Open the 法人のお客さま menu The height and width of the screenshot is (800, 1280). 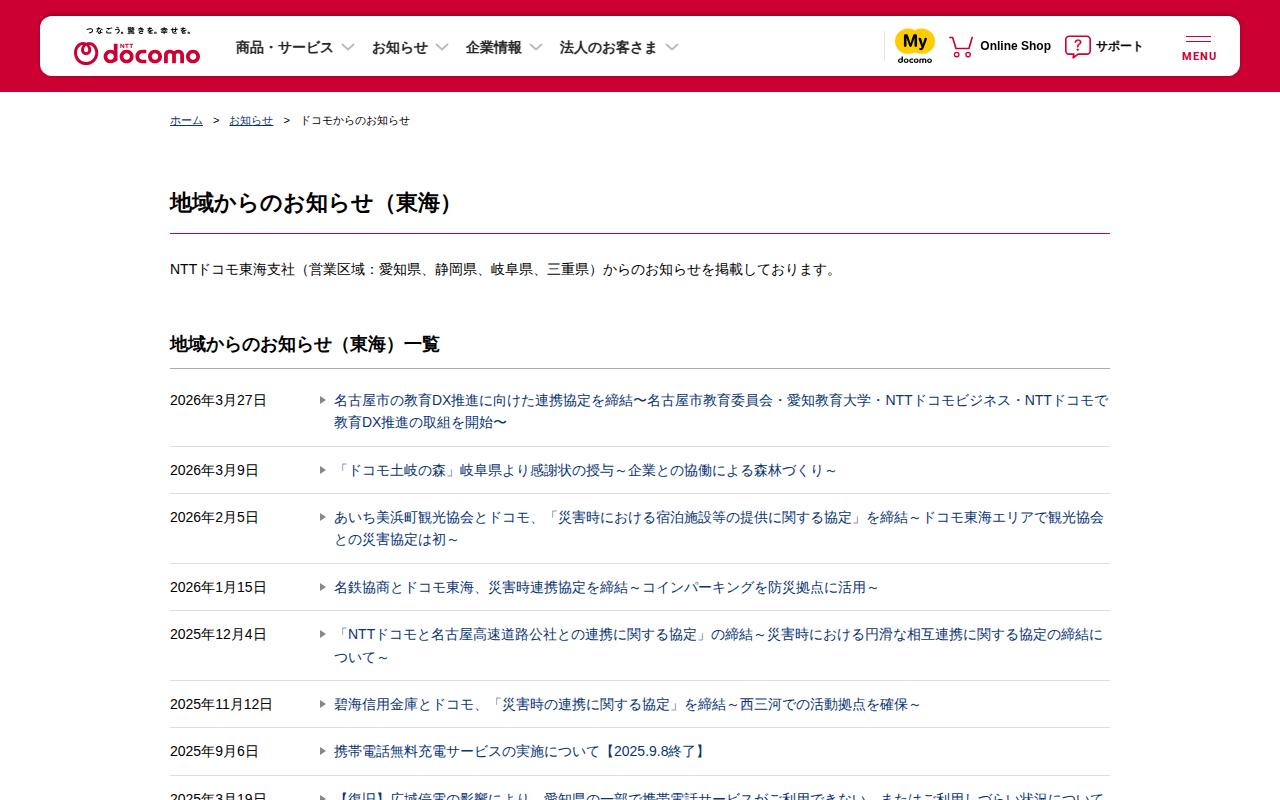pos(609,47)
